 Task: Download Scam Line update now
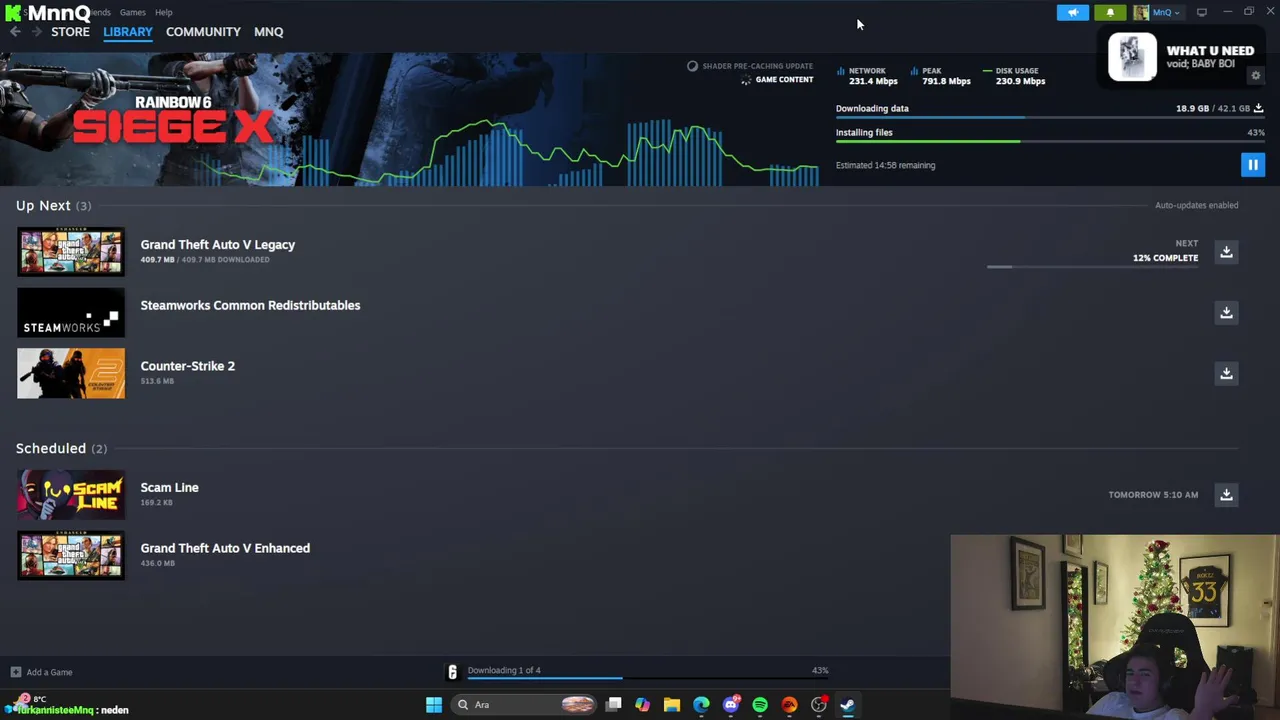tap(1226, 495)
